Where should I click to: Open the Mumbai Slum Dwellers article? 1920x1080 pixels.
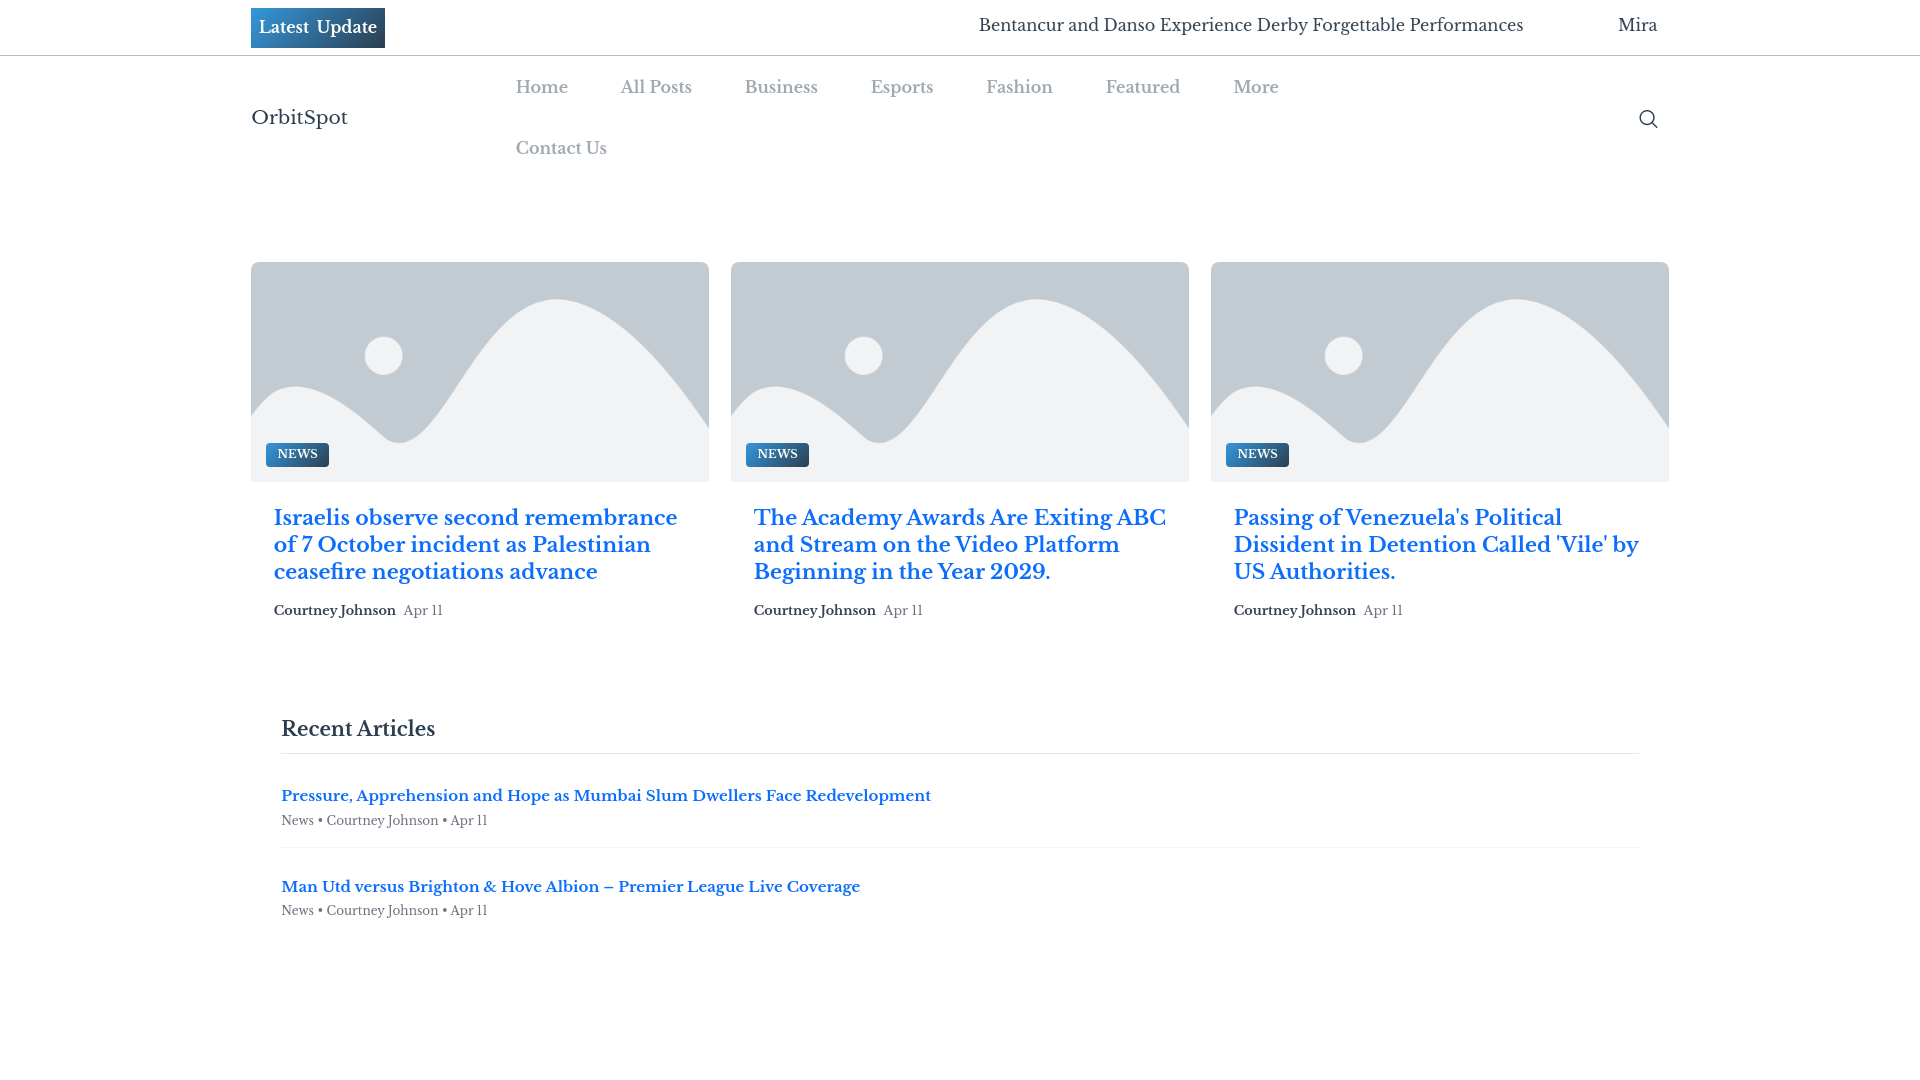click(x=606, y=796)
